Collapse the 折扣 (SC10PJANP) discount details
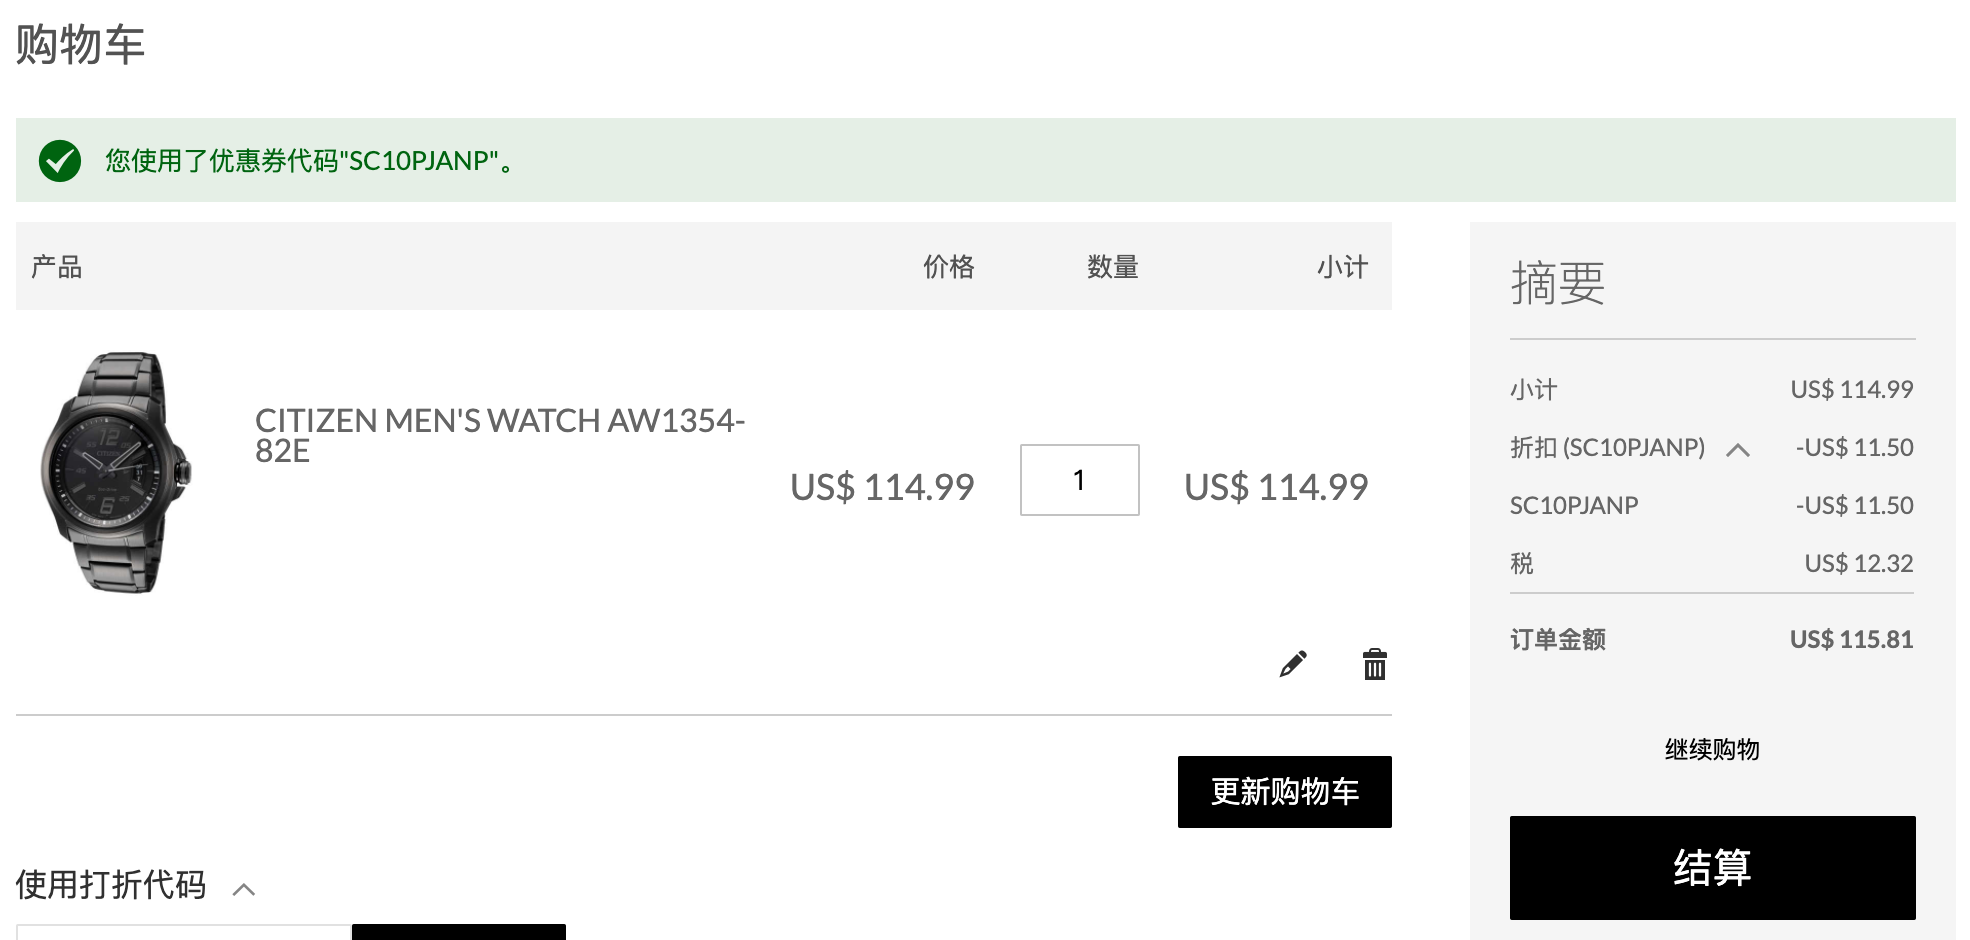 [1738, 450]
